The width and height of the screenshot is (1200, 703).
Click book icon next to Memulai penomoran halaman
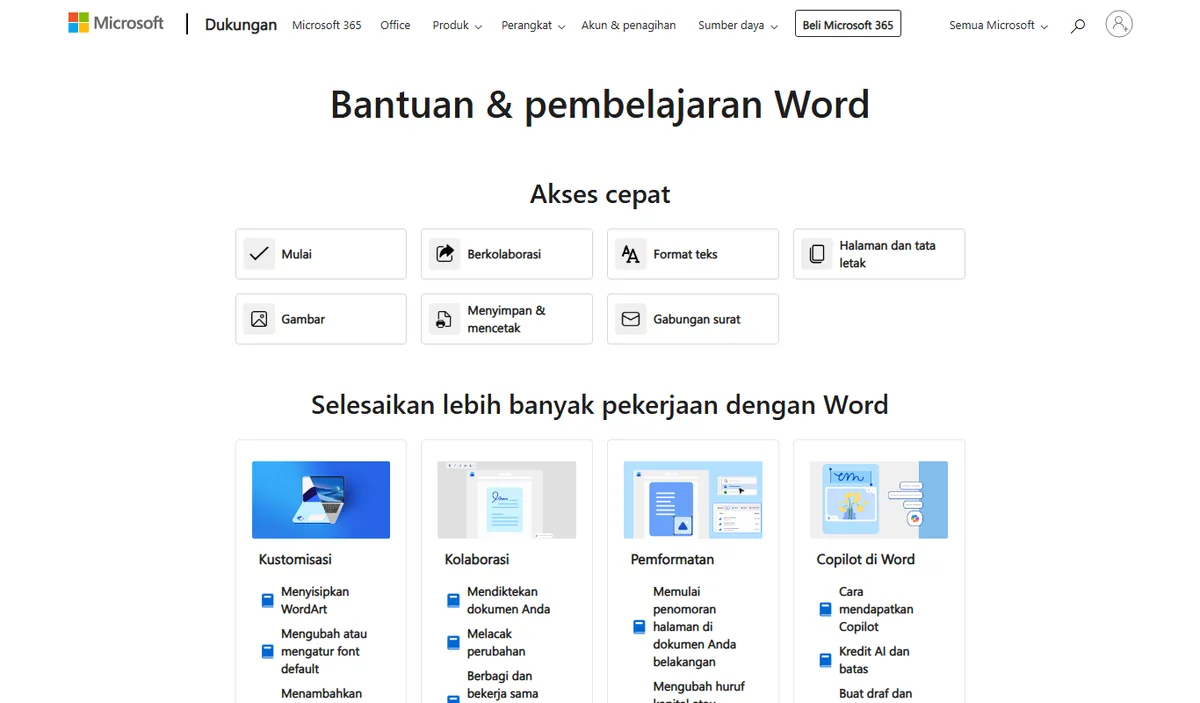pyautogui.click(x=639, y=627)
